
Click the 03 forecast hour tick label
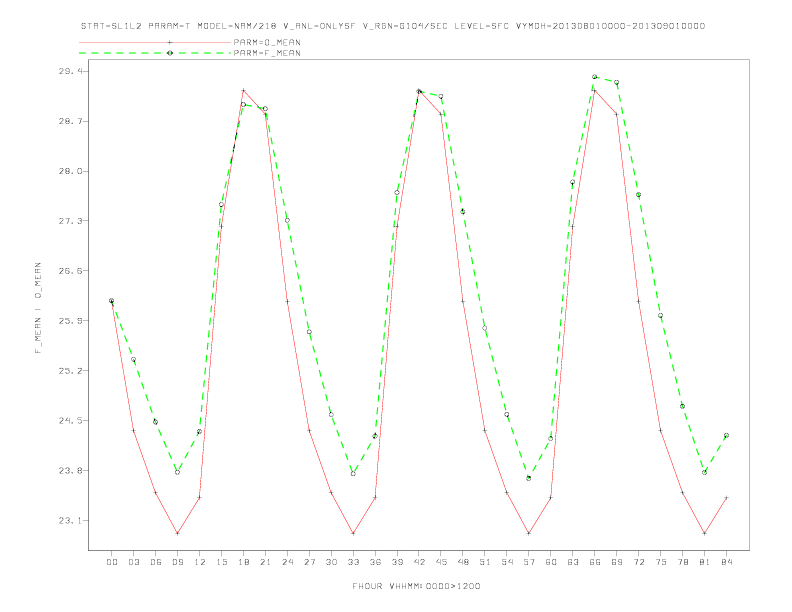[133, 562]
